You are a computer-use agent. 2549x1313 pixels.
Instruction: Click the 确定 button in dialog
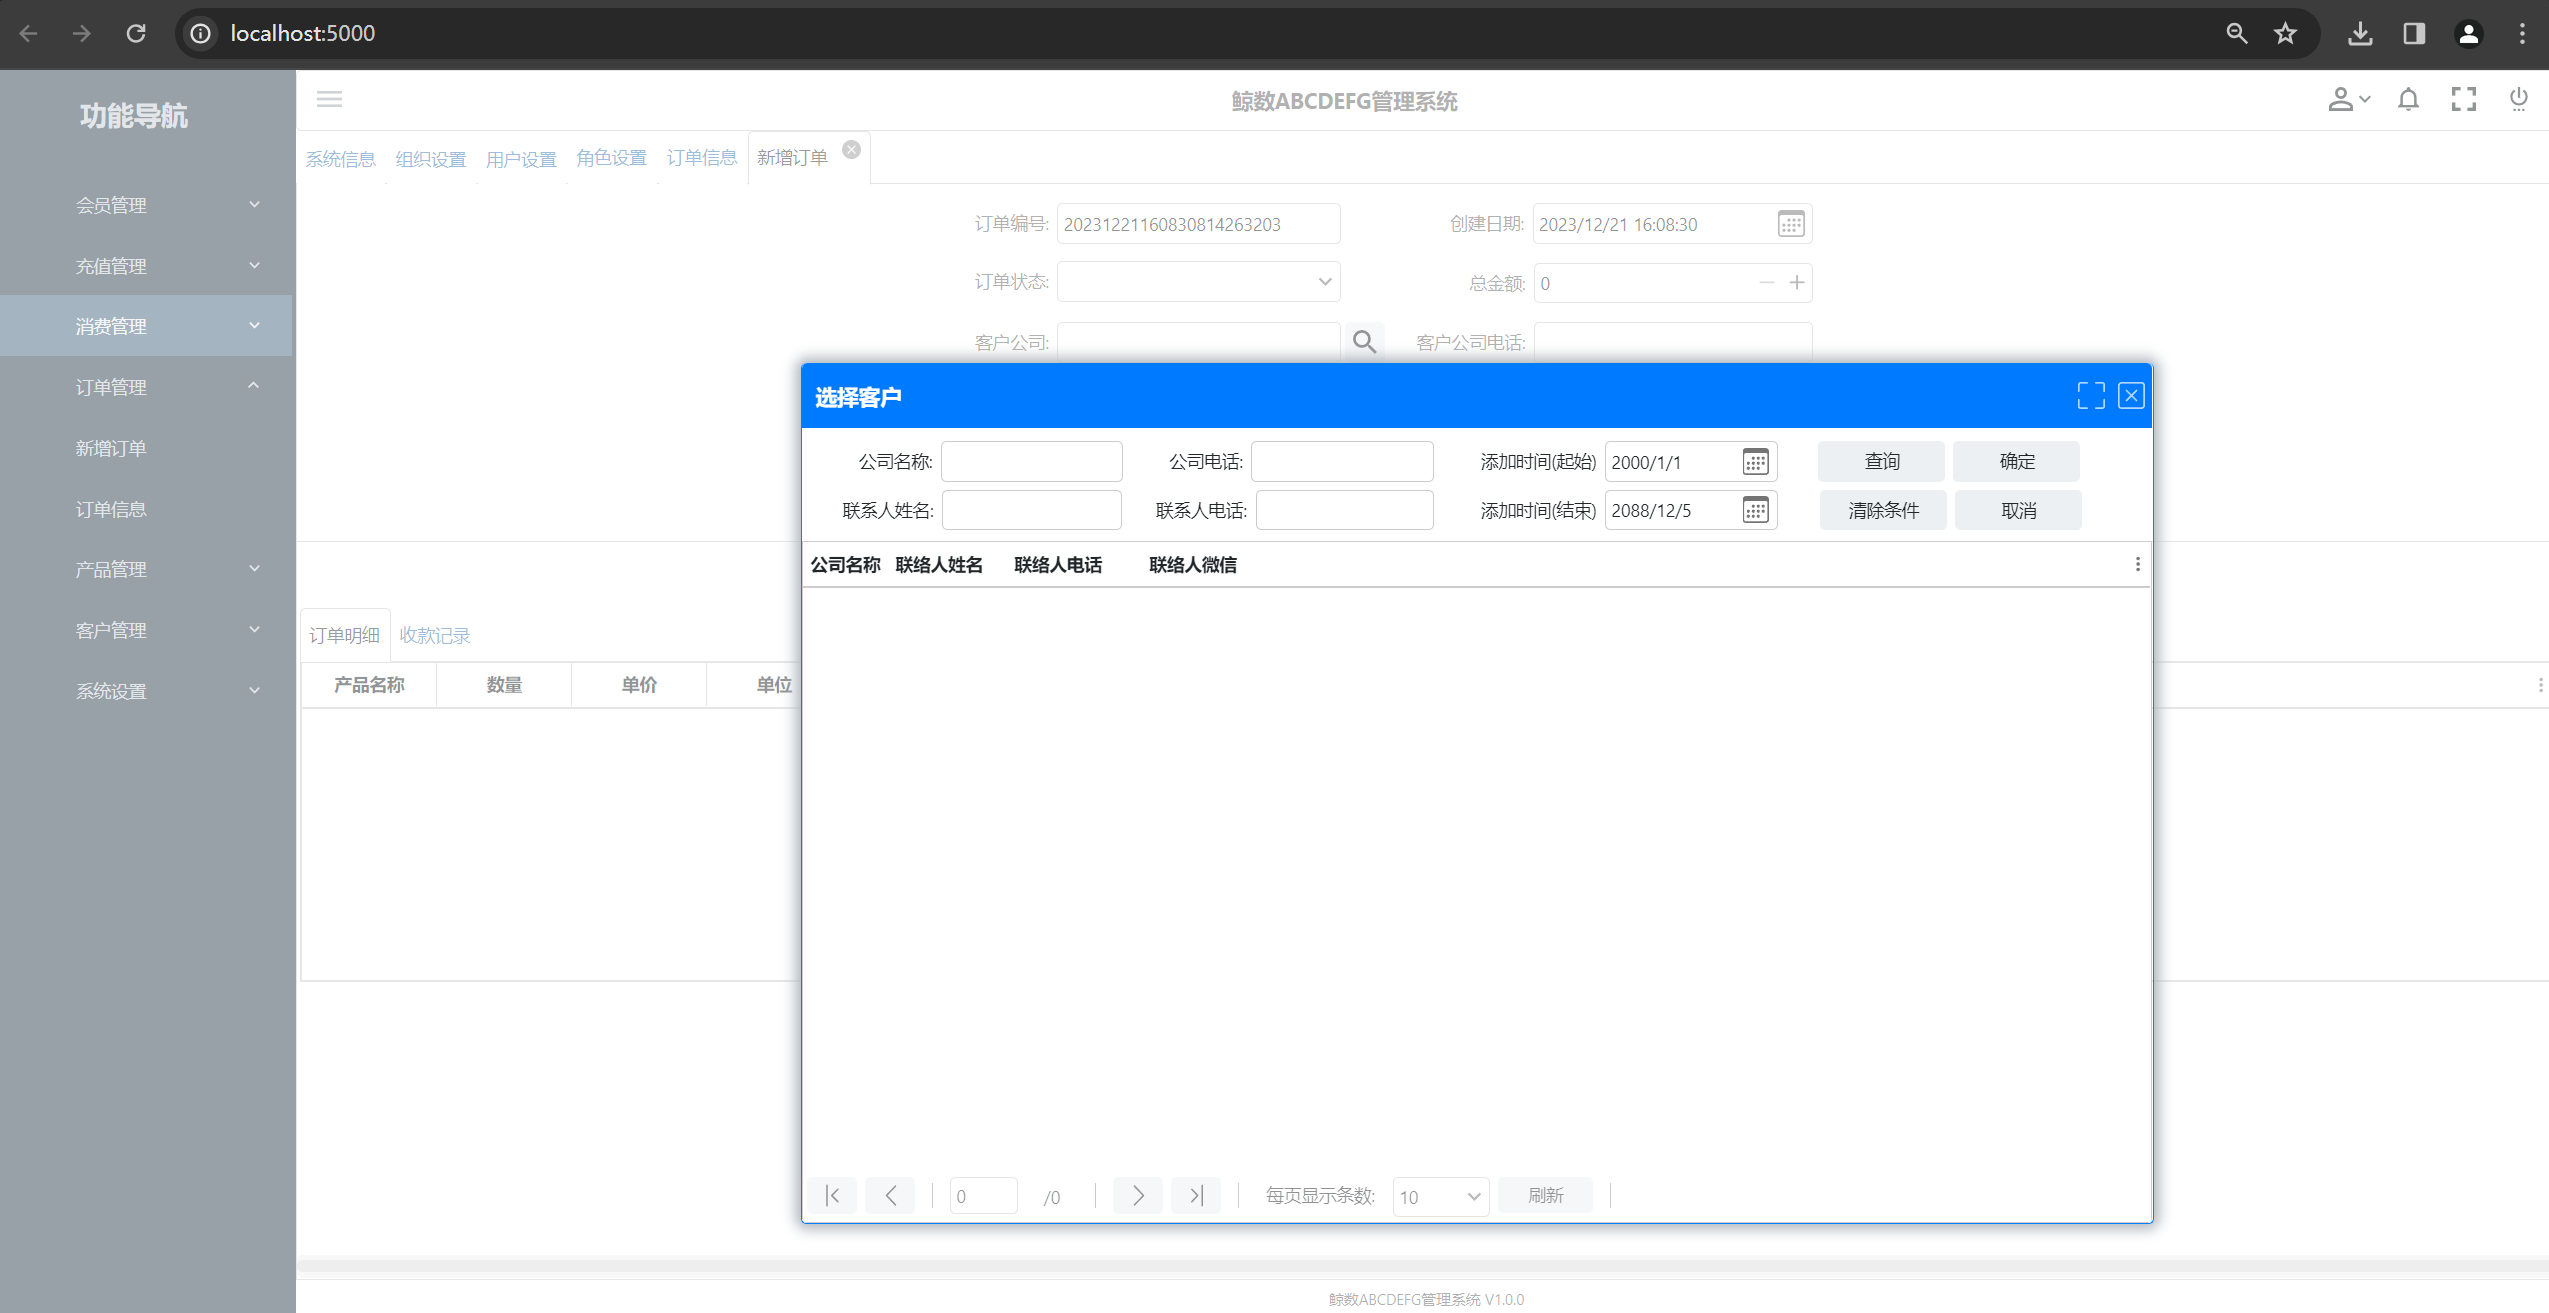[2016, 461]
